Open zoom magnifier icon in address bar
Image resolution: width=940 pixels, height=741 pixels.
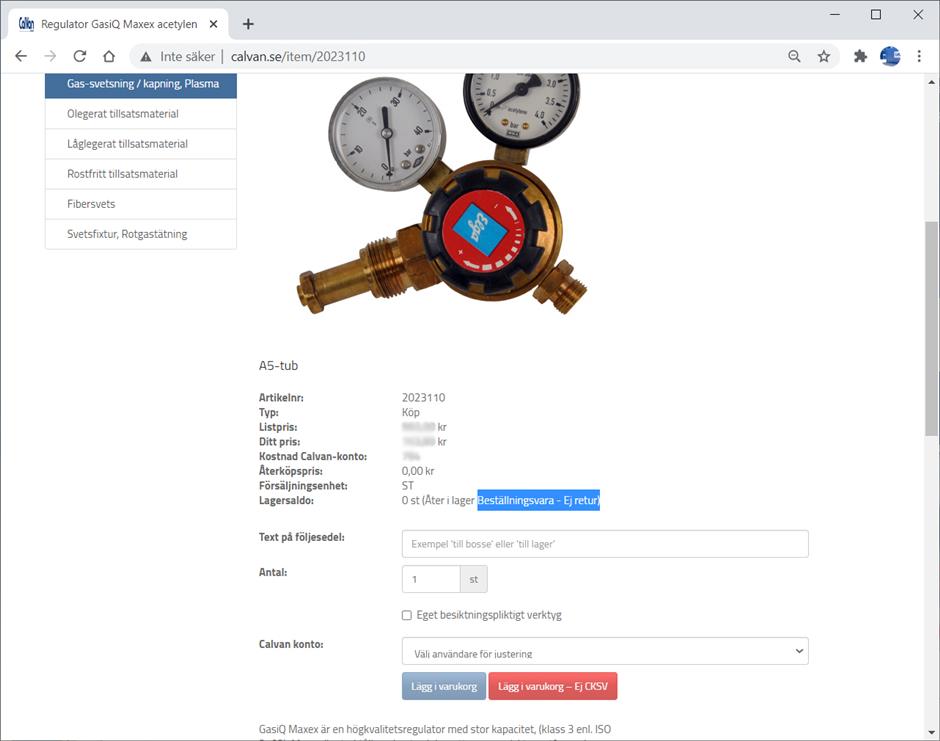click(794, 57)
